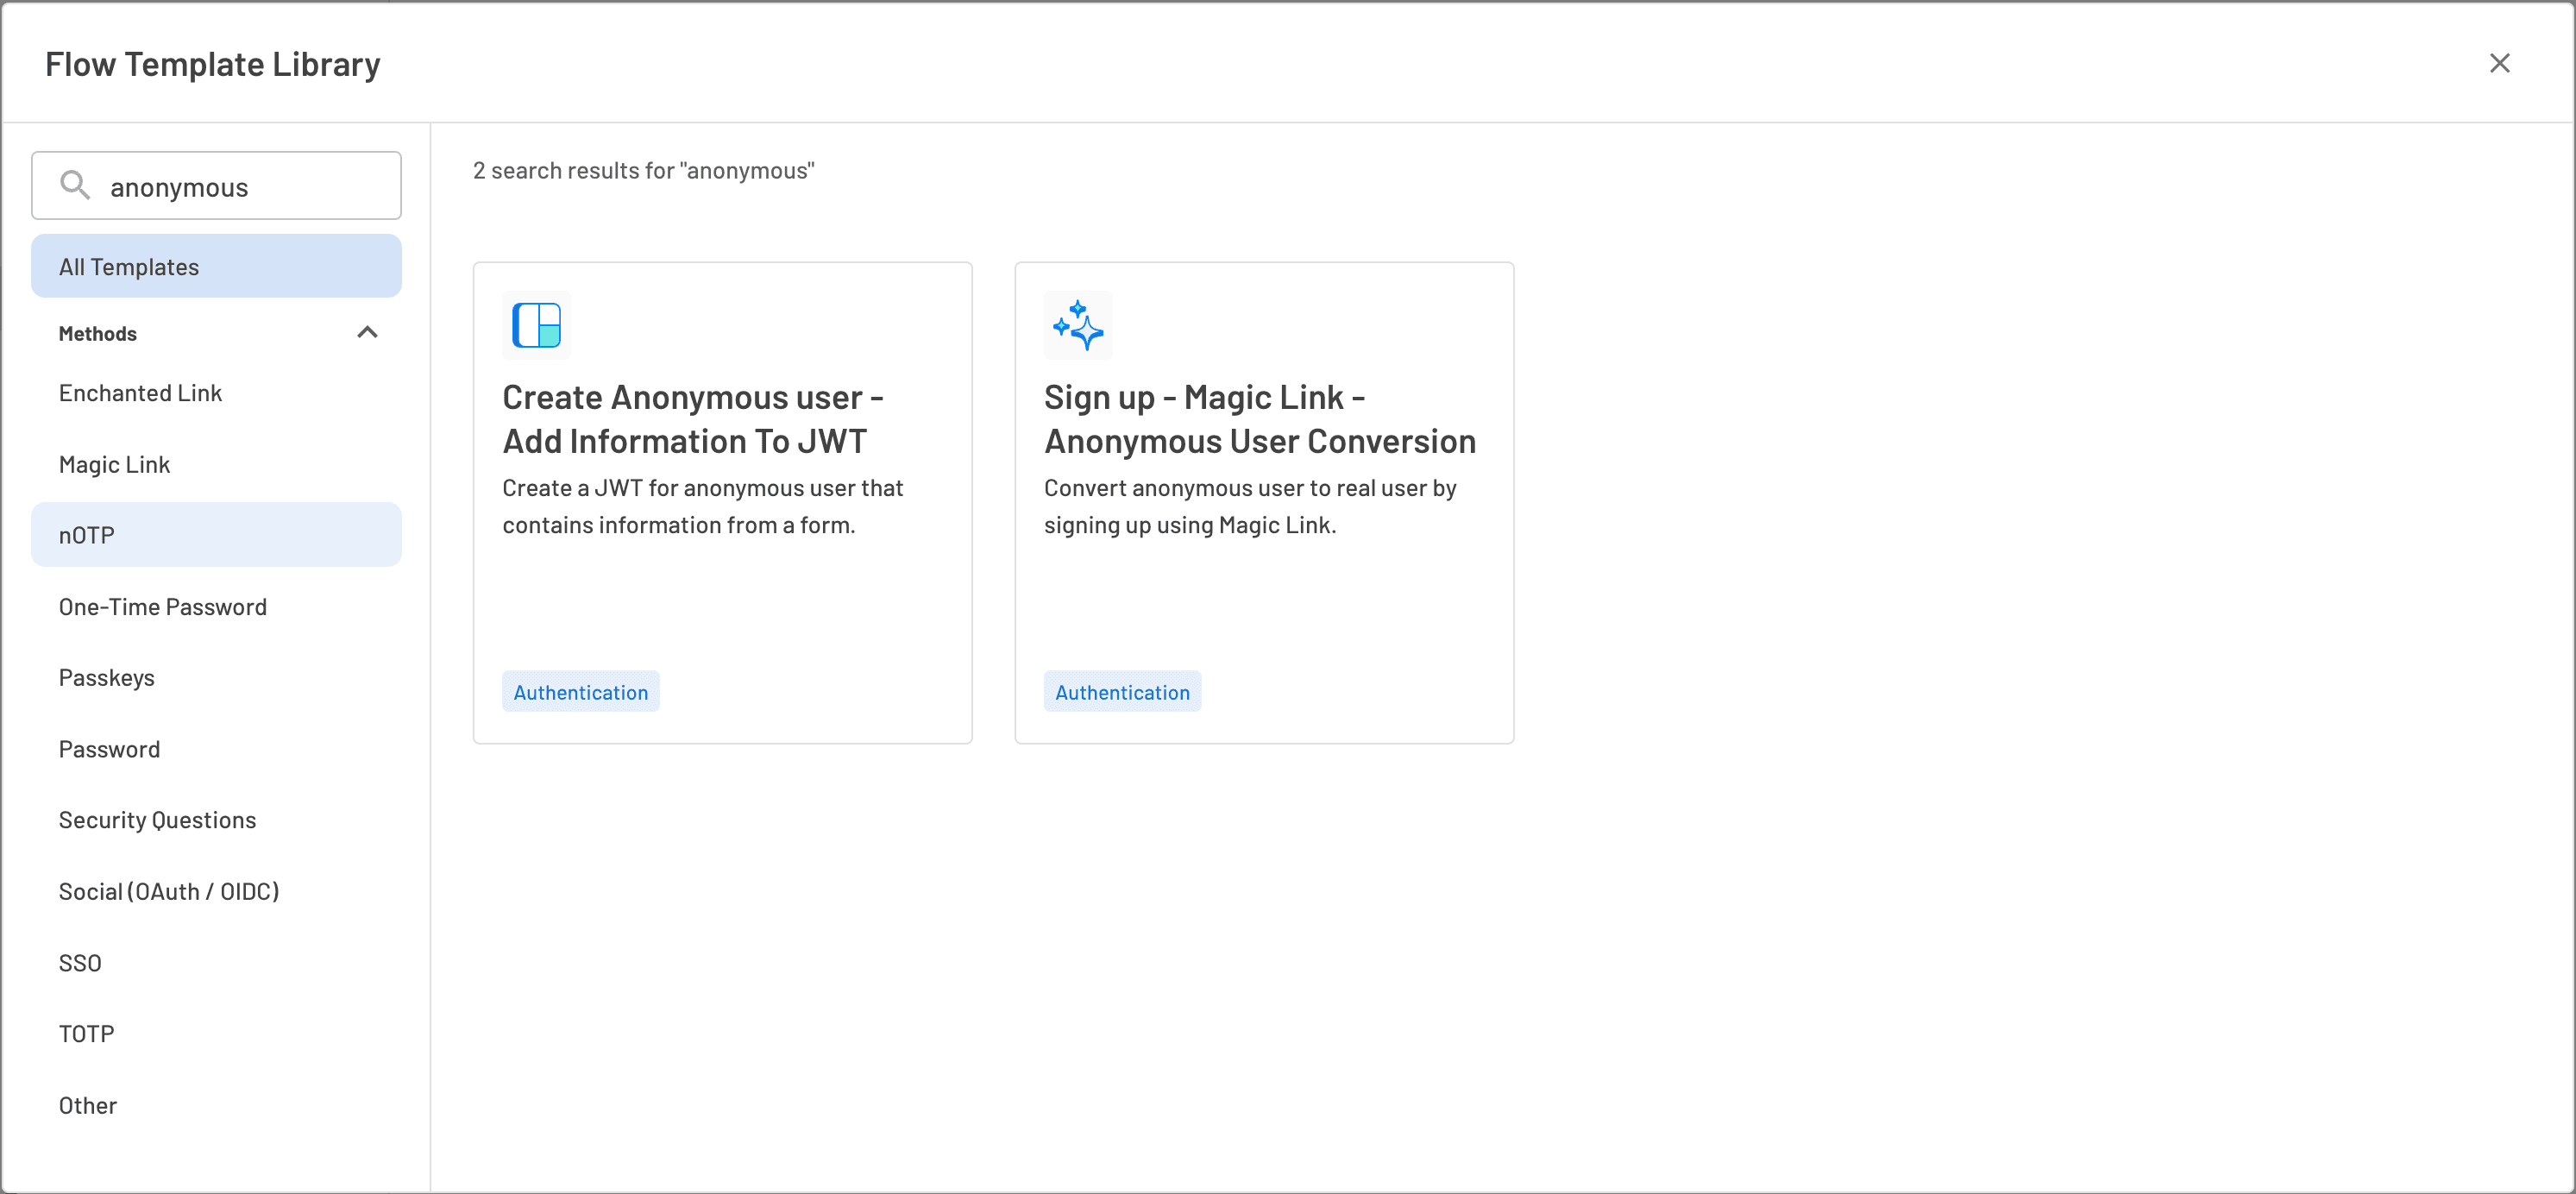This screenshot has width=2576, height=1194.
Task: Focus the template search field
Action: click(x=250, y=187)
